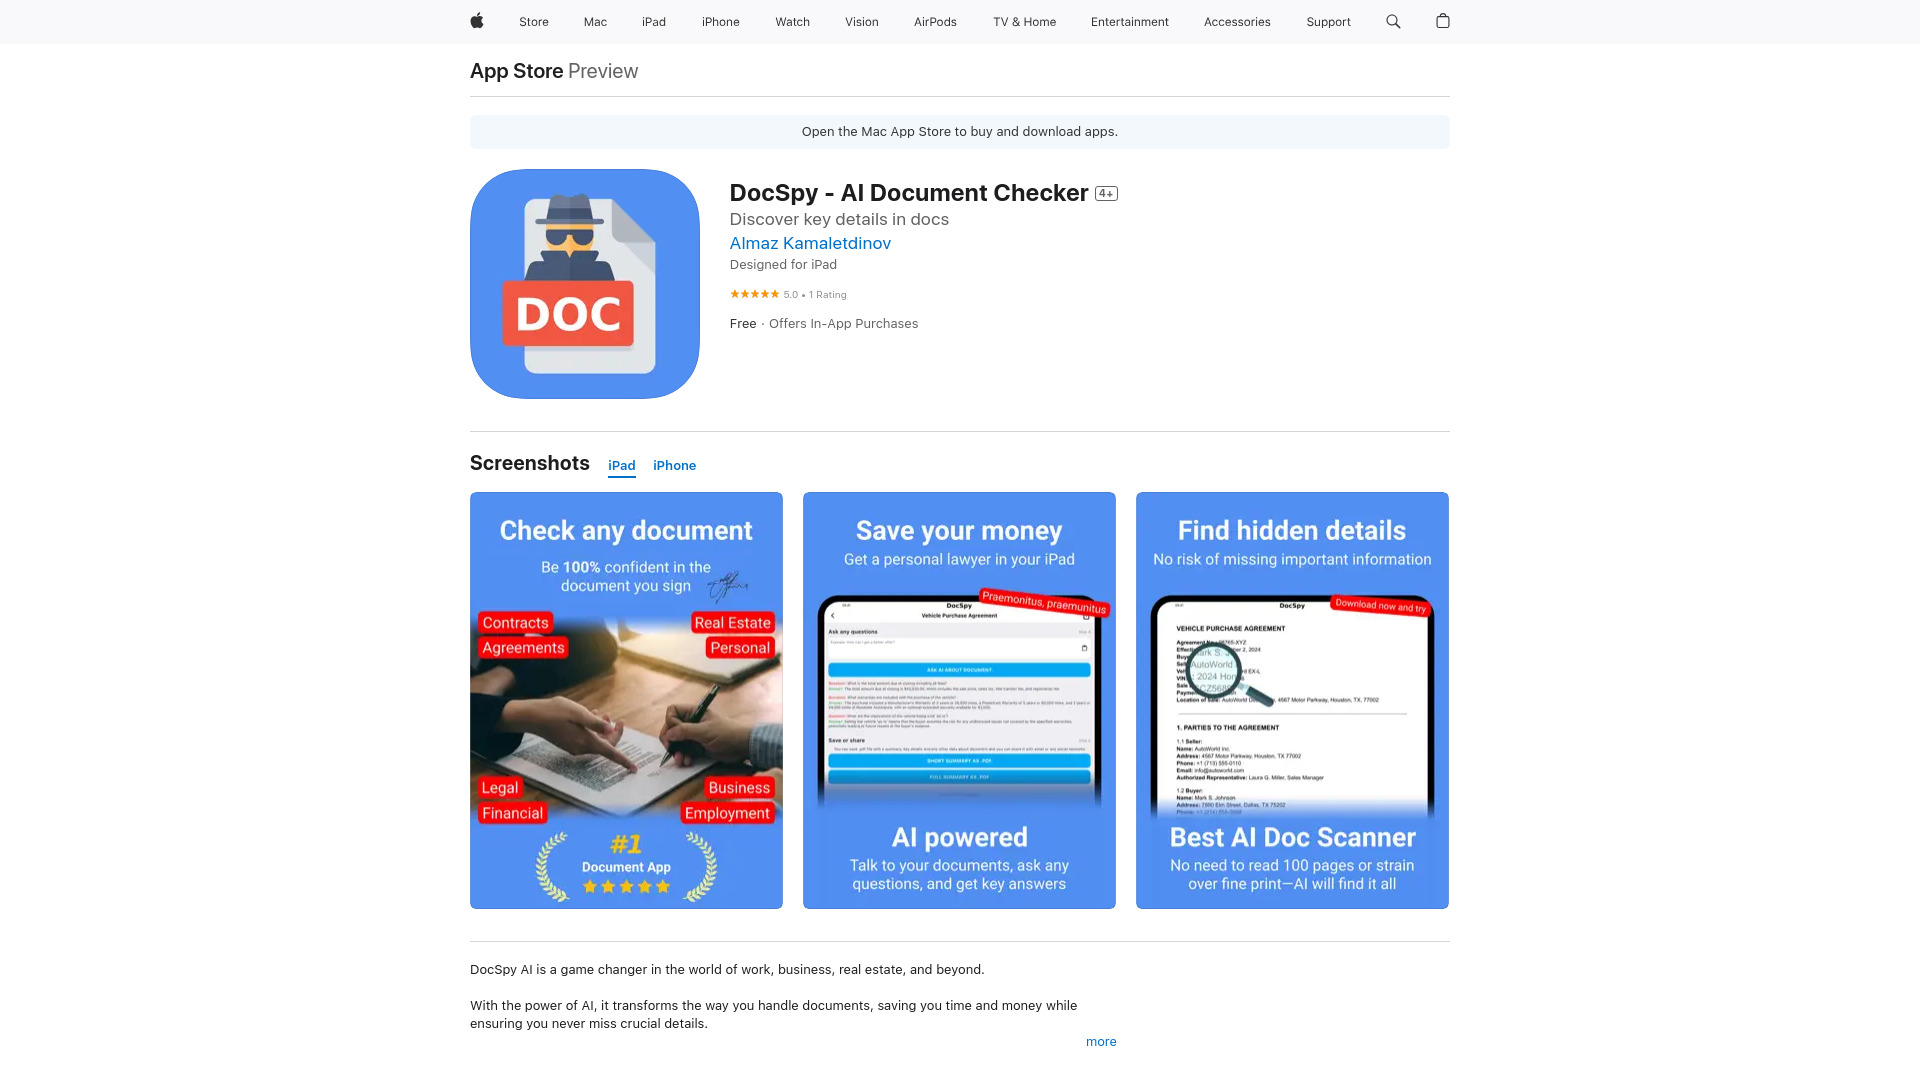Click the more button to expand description
The height and width of the screenshot is (1080, 1920).
(1101, 1042)
